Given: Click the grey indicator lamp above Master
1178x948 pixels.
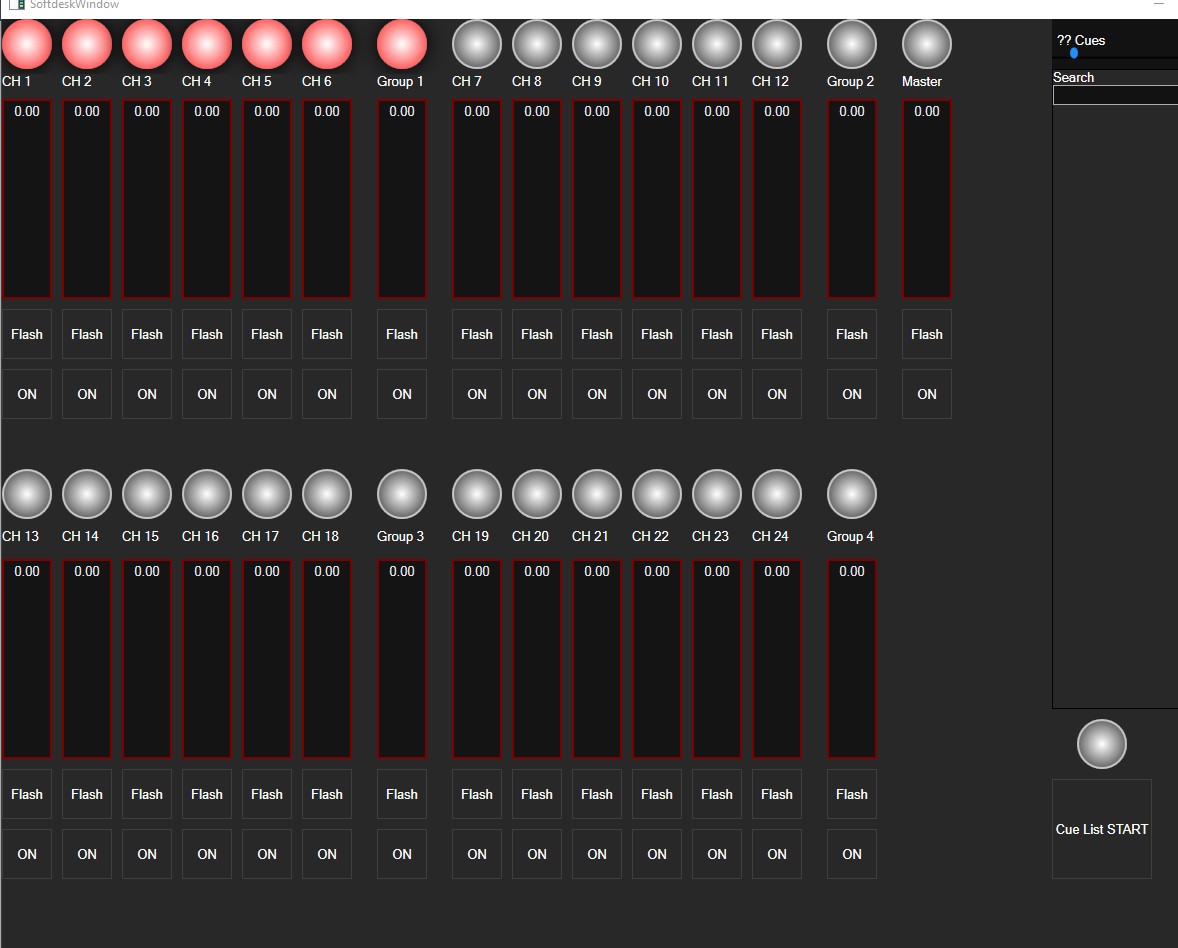Looking at the screenshot, I should [x=927, y=45].
